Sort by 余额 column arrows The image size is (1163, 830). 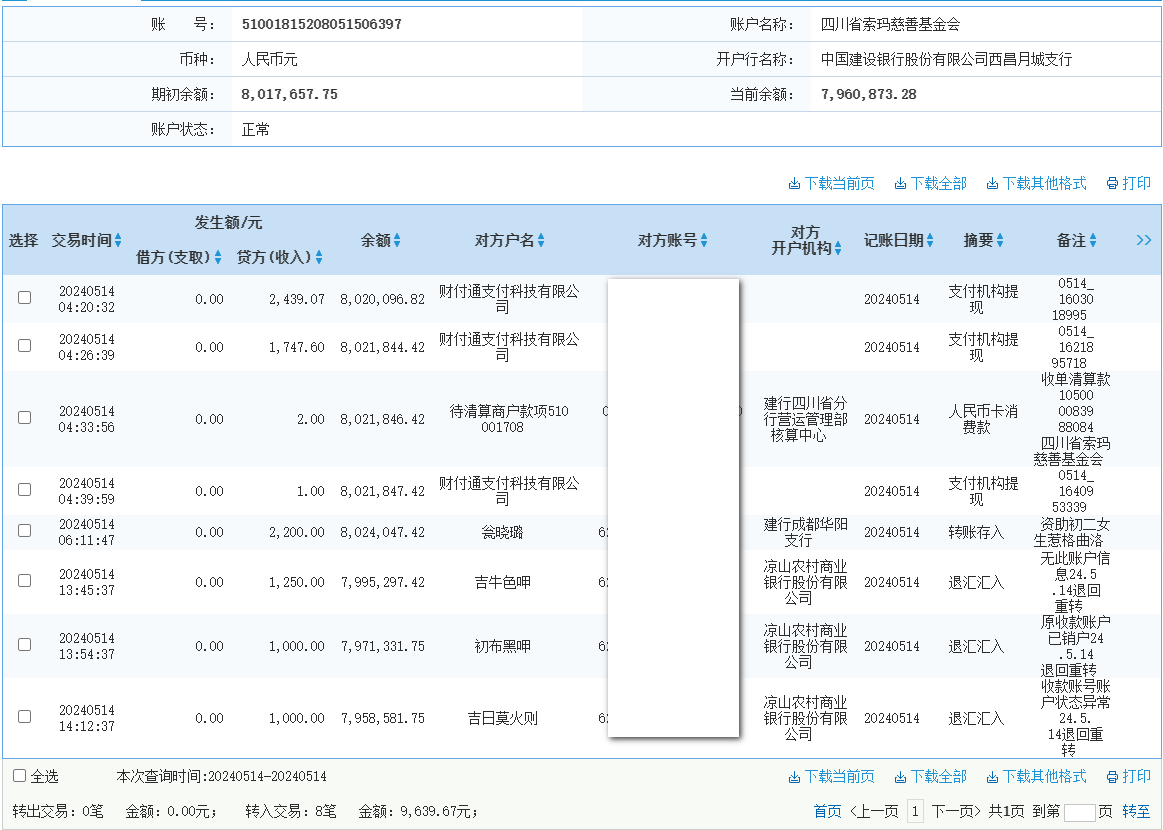397,240
